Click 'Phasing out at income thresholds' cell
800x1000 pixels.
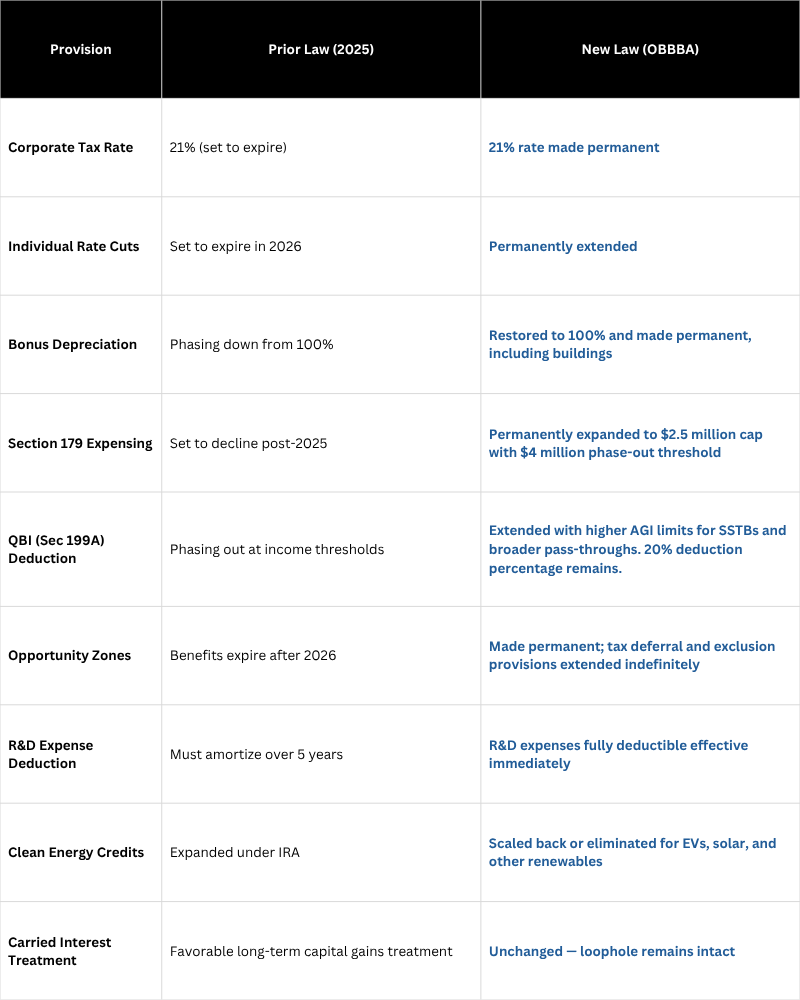(277, 549)
